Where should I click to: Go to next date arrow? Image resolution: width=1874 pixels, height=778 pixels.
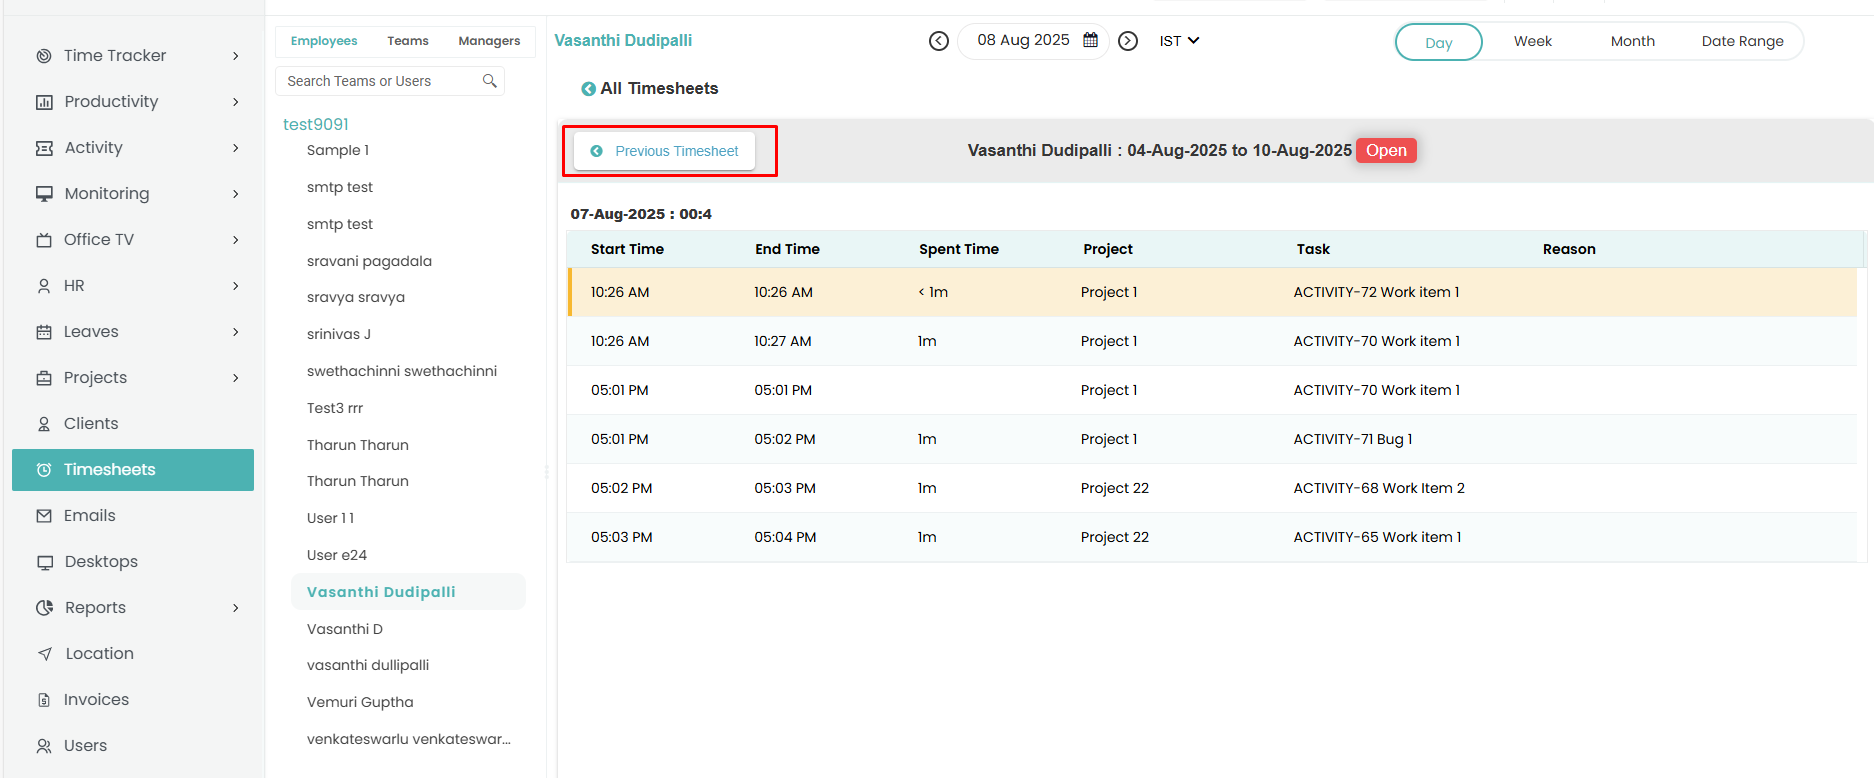(x=1128, y=41)
